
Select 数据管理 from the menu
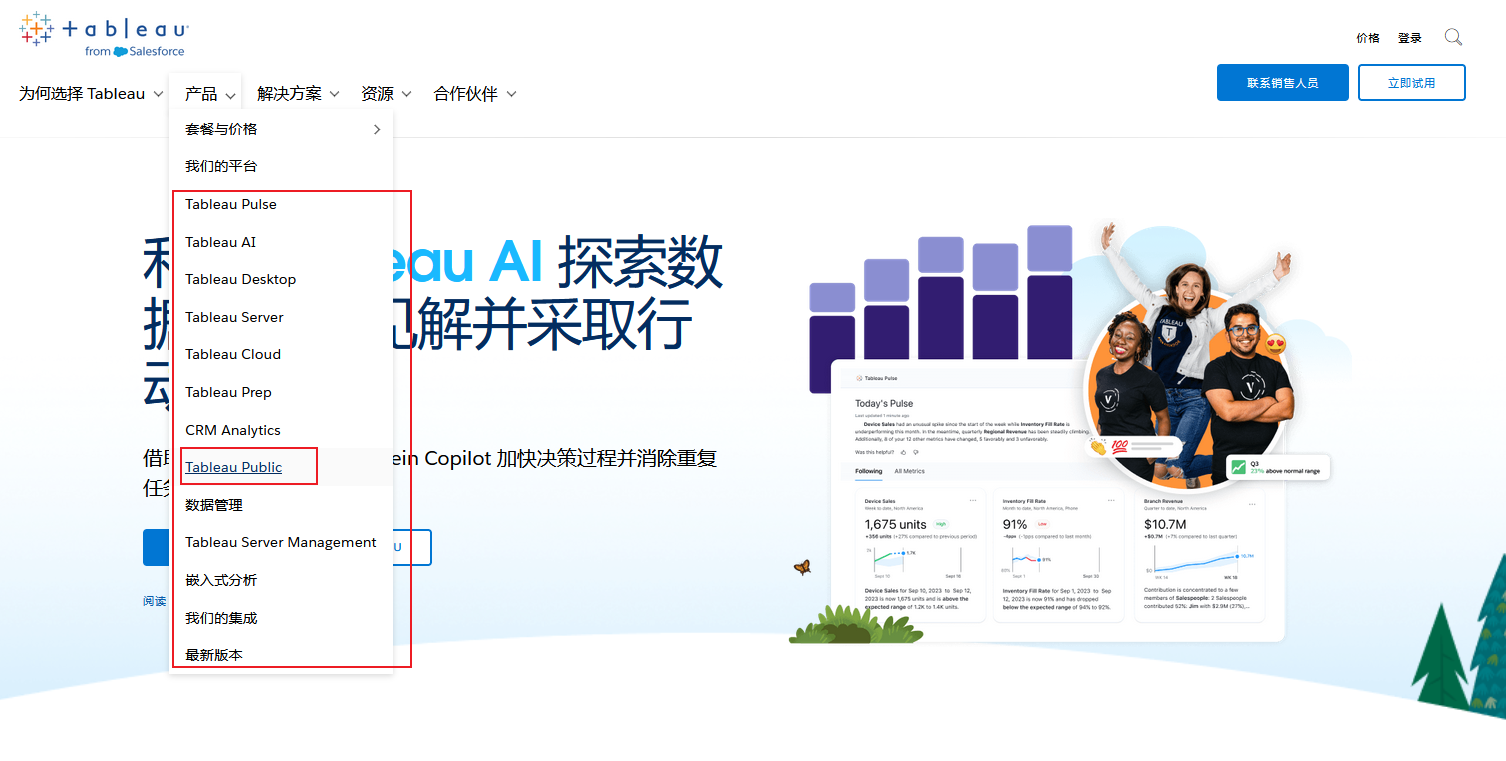click(214, 505)
